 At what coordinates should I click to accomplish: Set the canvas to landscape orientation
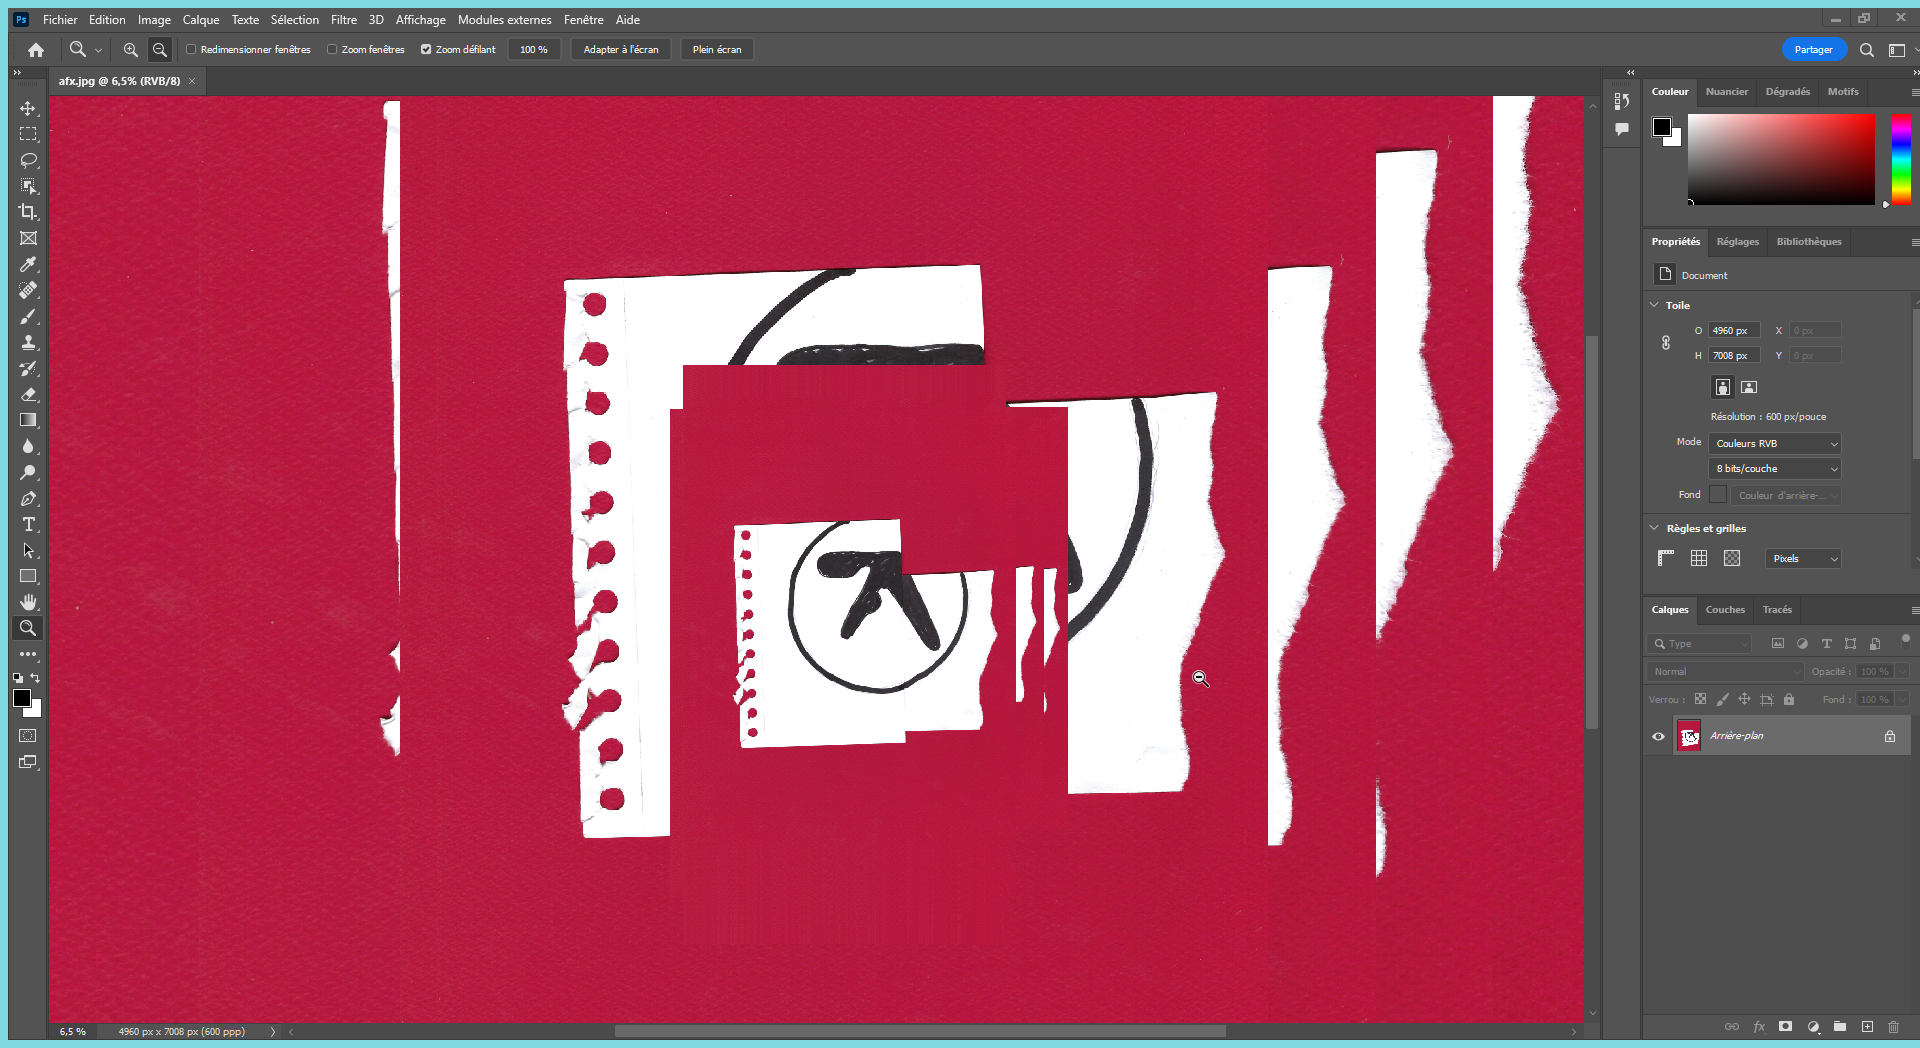(1749, 387)
